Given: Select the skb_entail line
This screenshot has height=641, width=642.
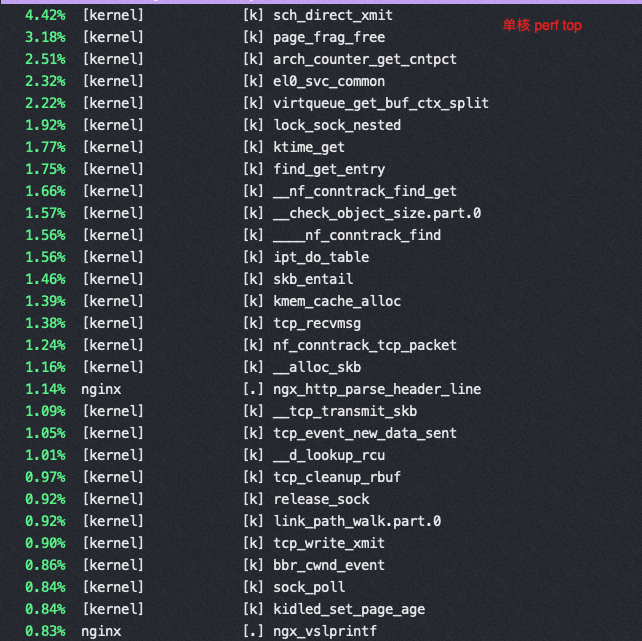Looking at the screenshot, I should [321, 280].
